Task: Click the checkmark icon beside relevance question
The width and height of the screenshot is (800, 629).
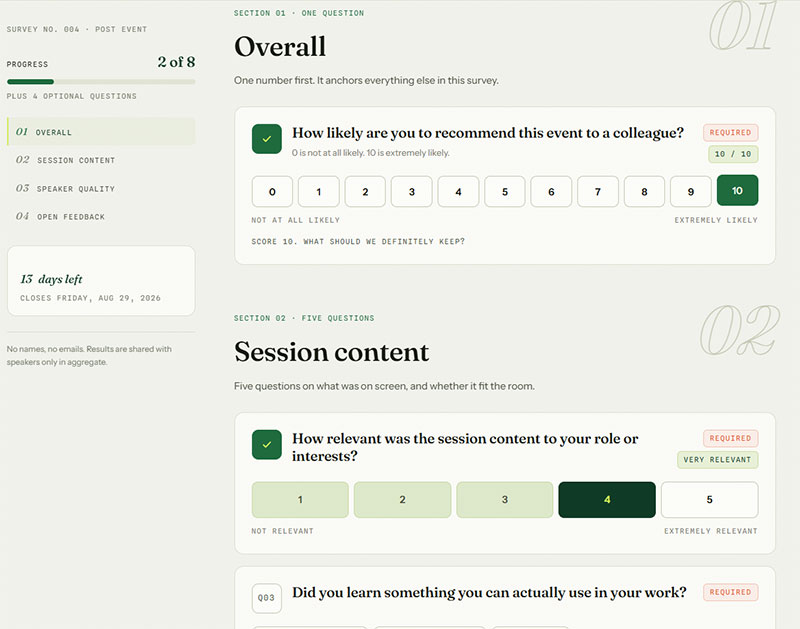Action: [266, 445]
